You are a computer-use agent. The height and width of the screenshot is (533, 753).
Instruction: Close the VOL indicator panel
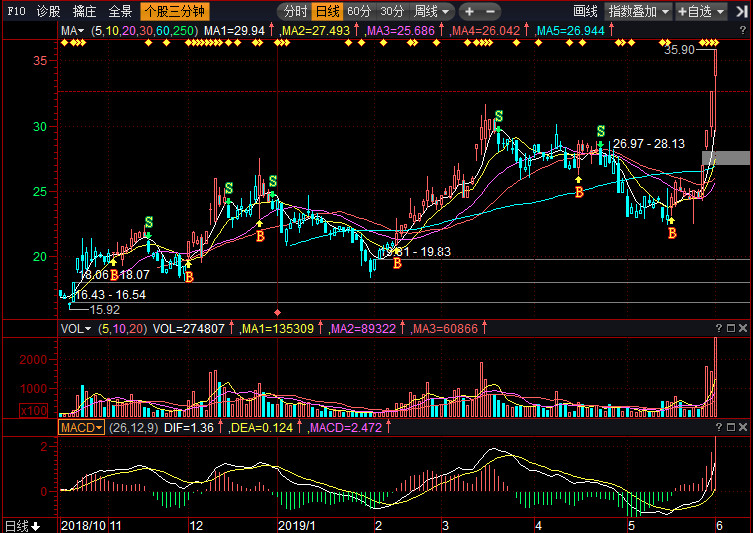pyautogui.click(x=743, y=328)
